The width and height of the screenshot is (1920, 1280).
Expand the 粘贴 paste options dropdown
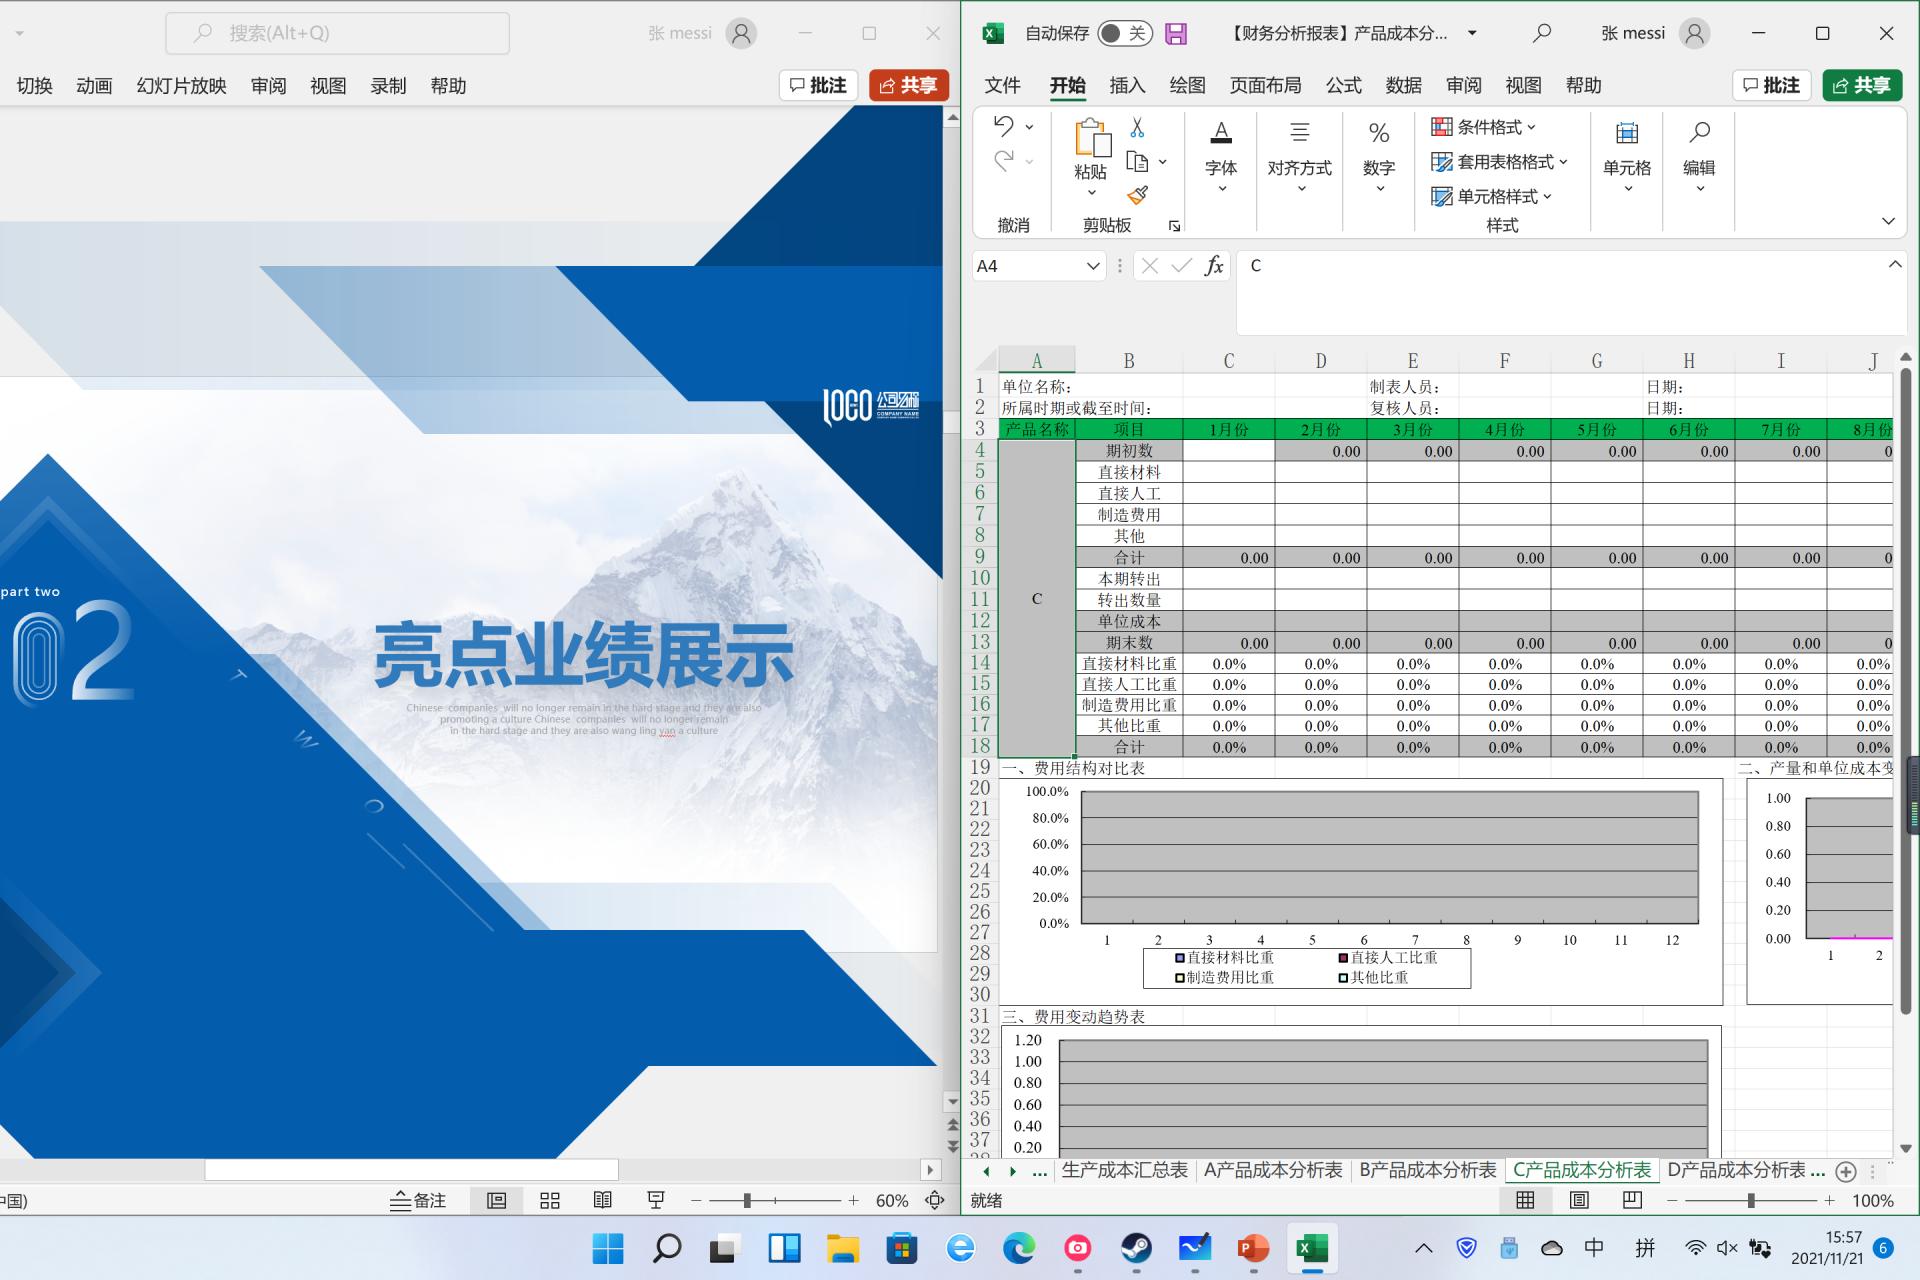(1091, 193)
